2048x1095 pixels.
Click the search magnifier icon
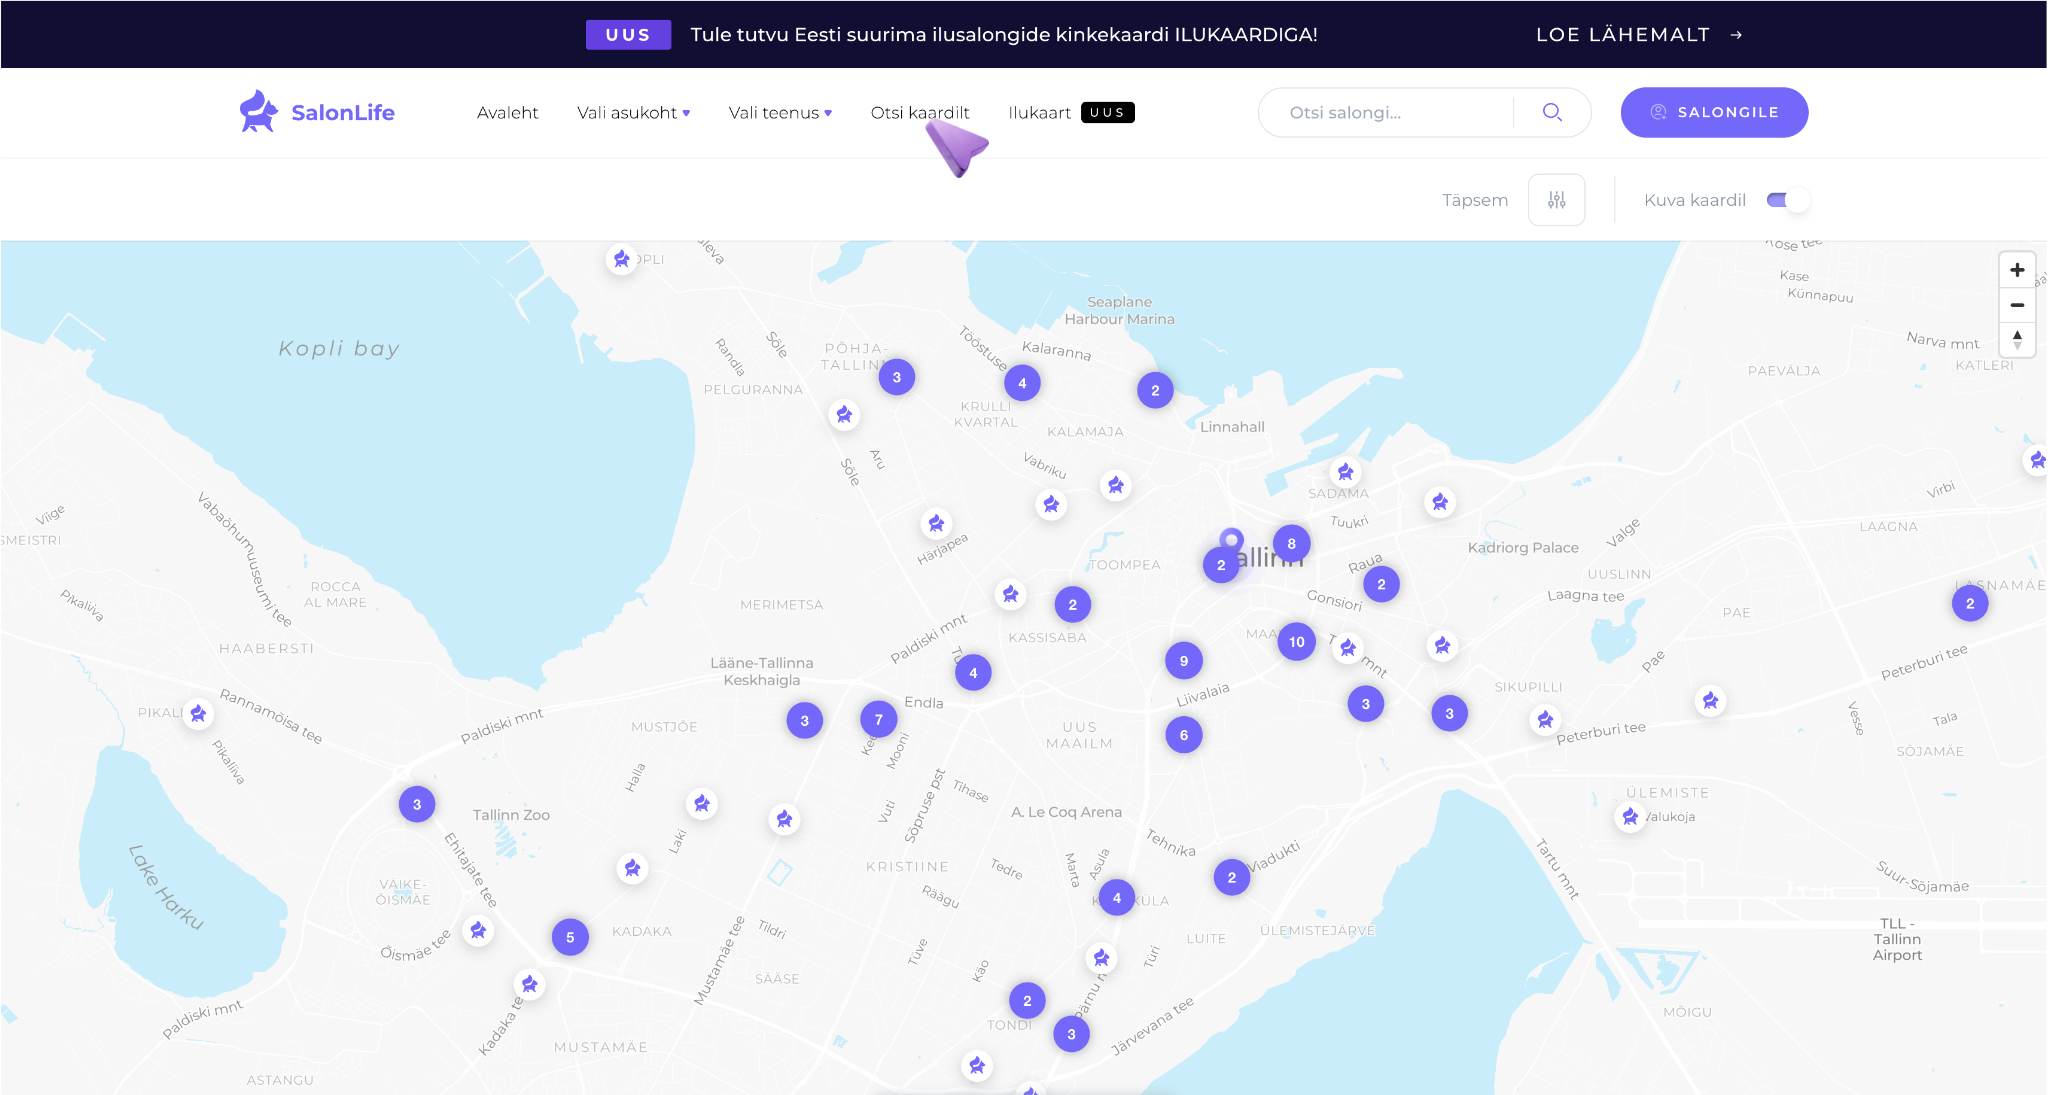(1552, 112)
